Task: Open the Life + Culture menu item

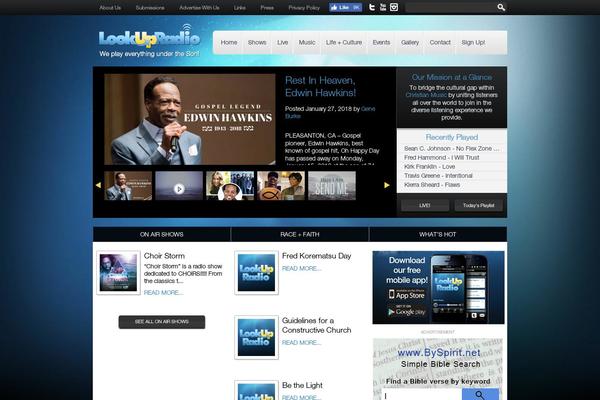Action: pyautogui.click(x=344, y=42)
